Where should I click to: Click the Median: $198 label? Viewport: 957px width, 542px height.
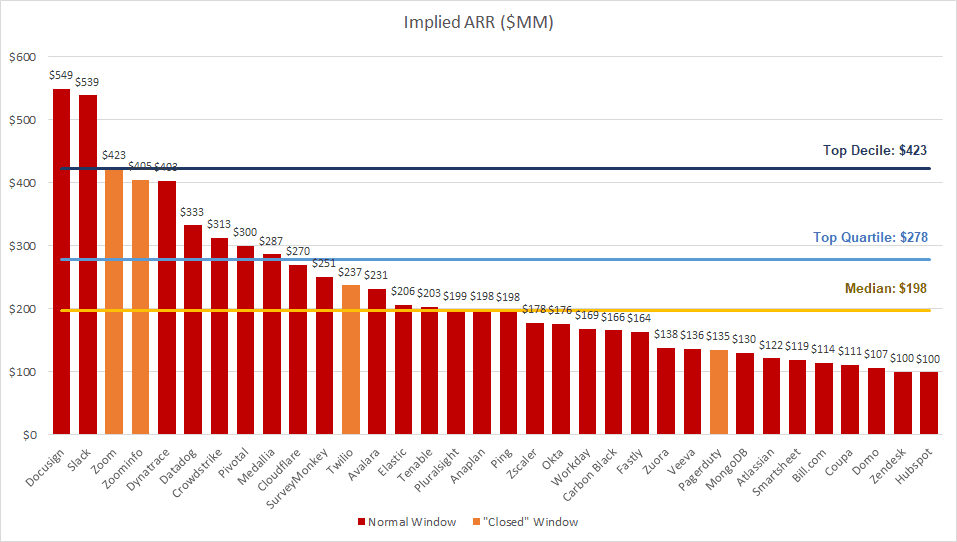point(886,288)
